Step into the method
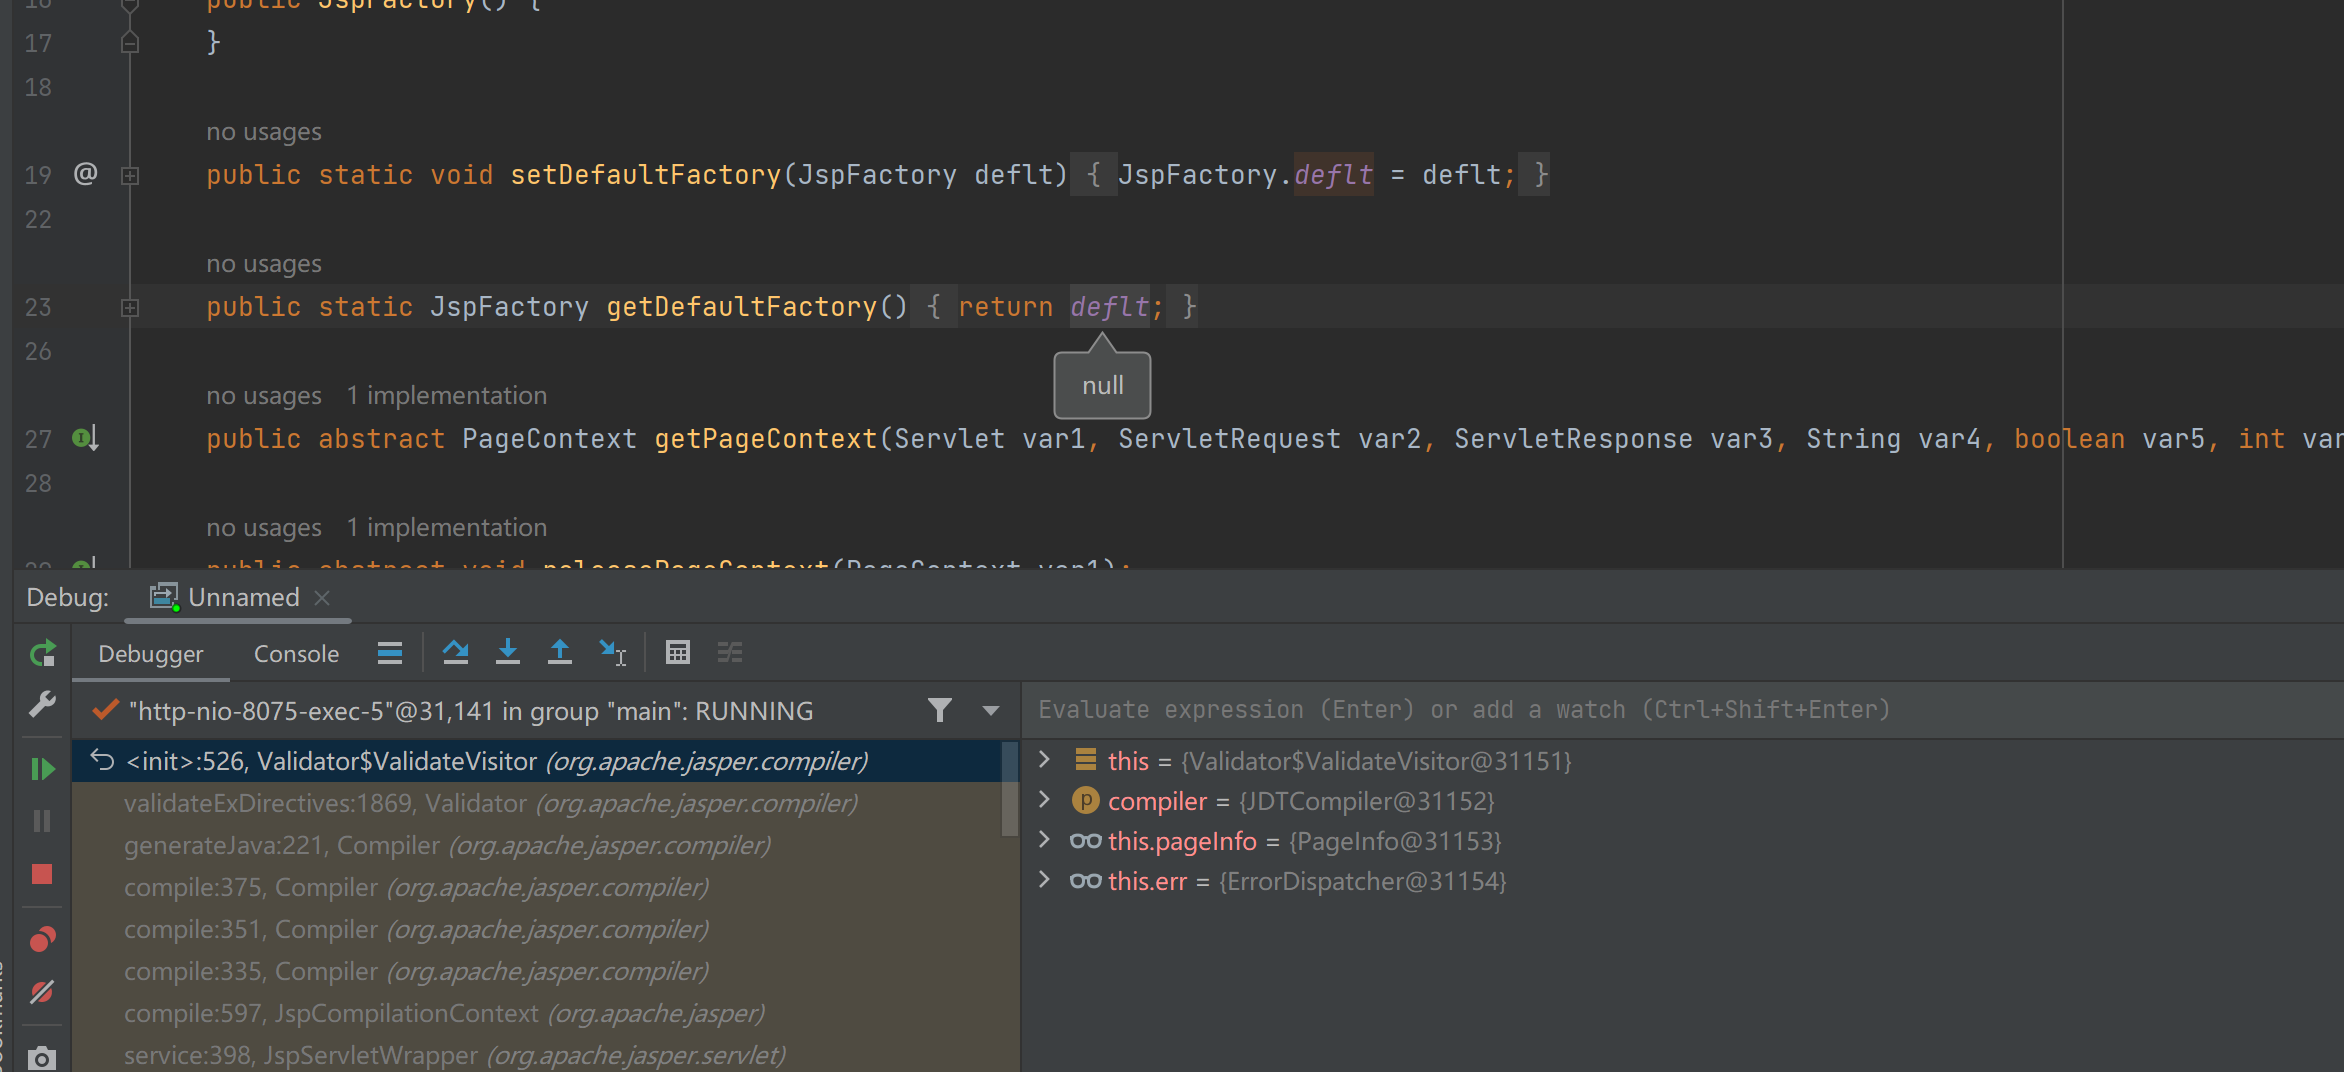 point(508,653)
